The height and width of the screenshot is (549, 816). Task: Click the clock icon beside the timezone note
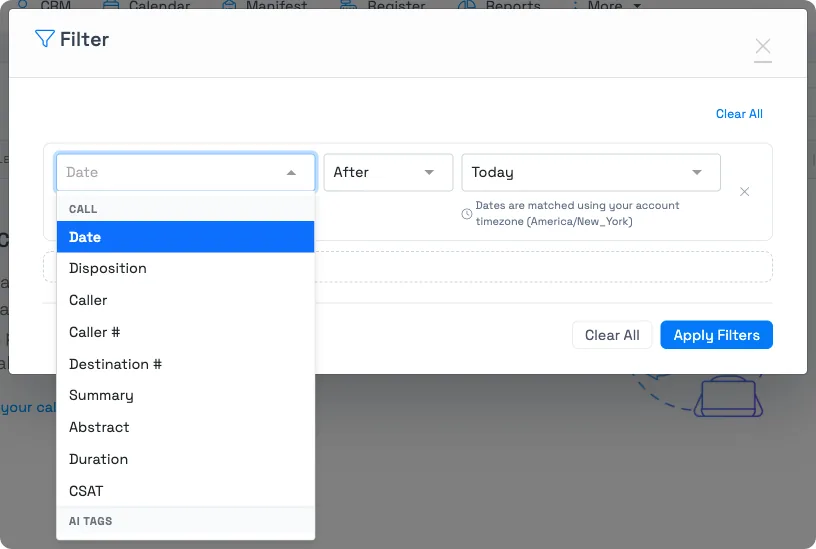[467, 214]
